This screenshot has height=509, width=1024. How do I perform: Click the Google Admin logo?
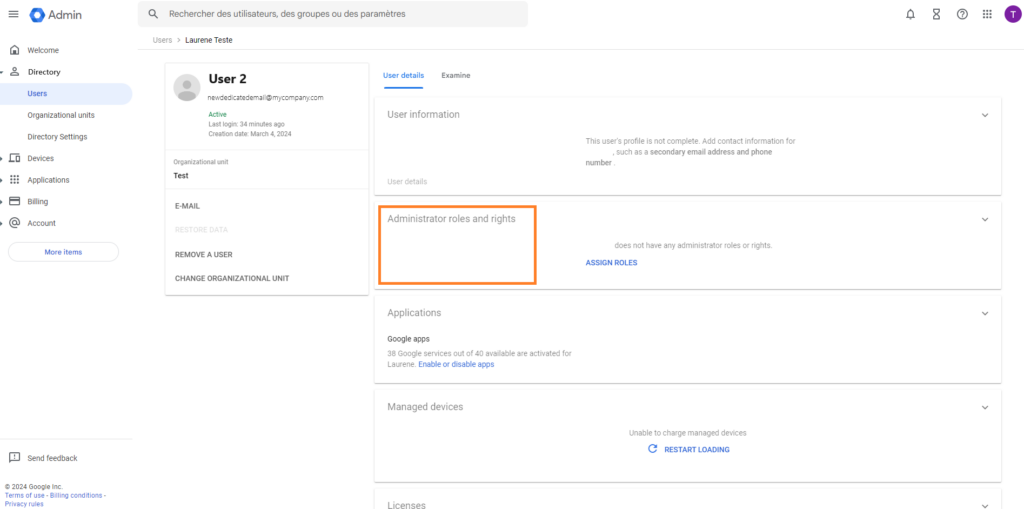click(56, 14)
